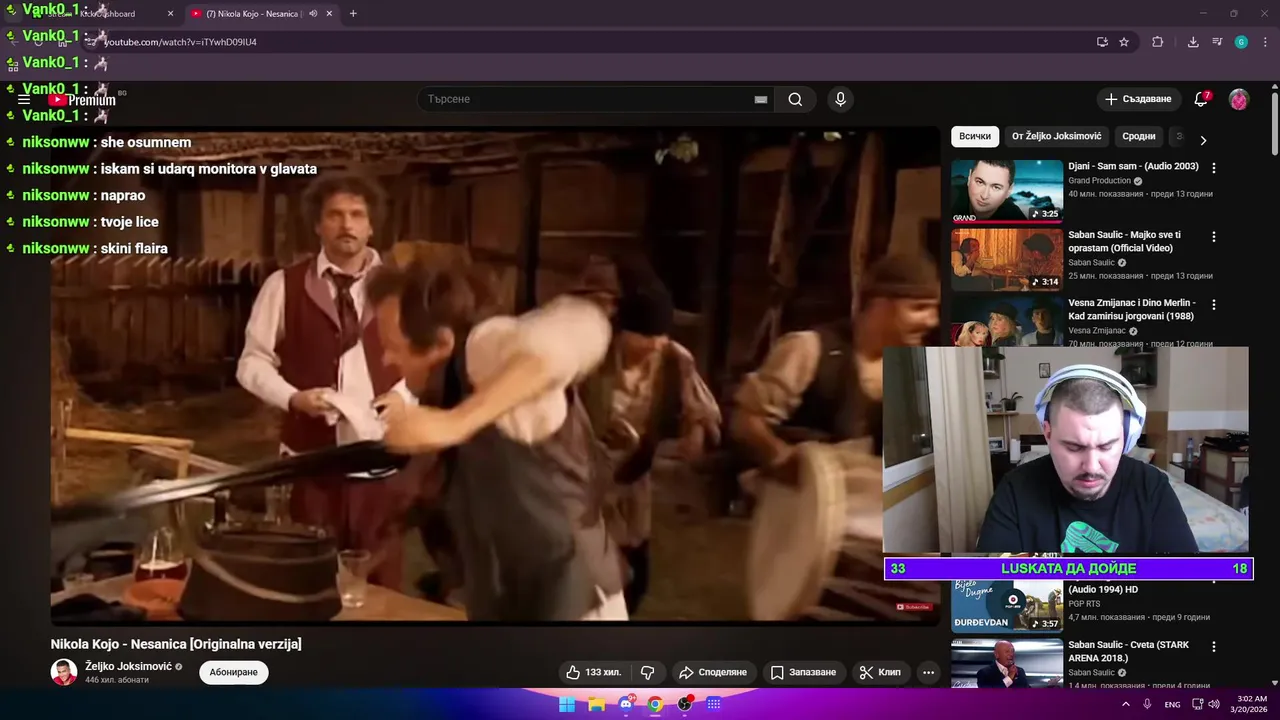Click the Клип clip button
The width and height of the screenshot is (1280, 720).
point(880,672)
